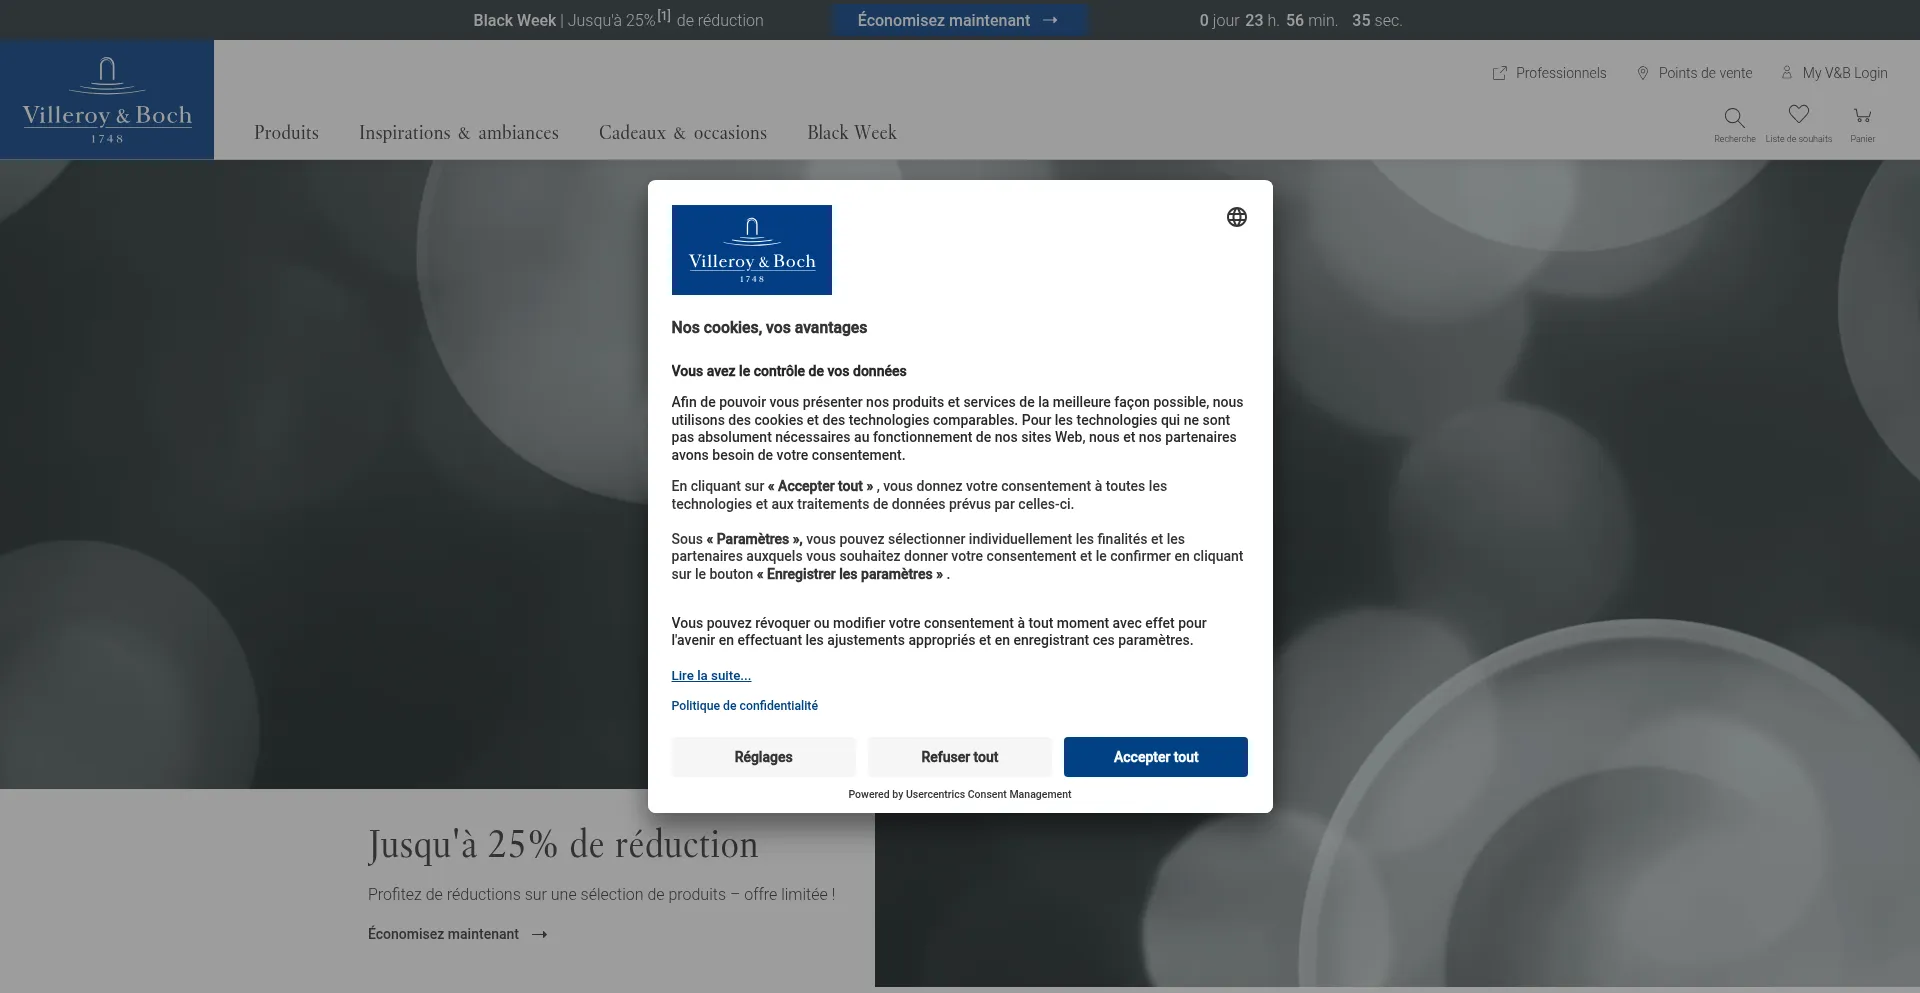
Task: Click the Villeroy & Boch header logo
Action: click(x=107, y=100)
